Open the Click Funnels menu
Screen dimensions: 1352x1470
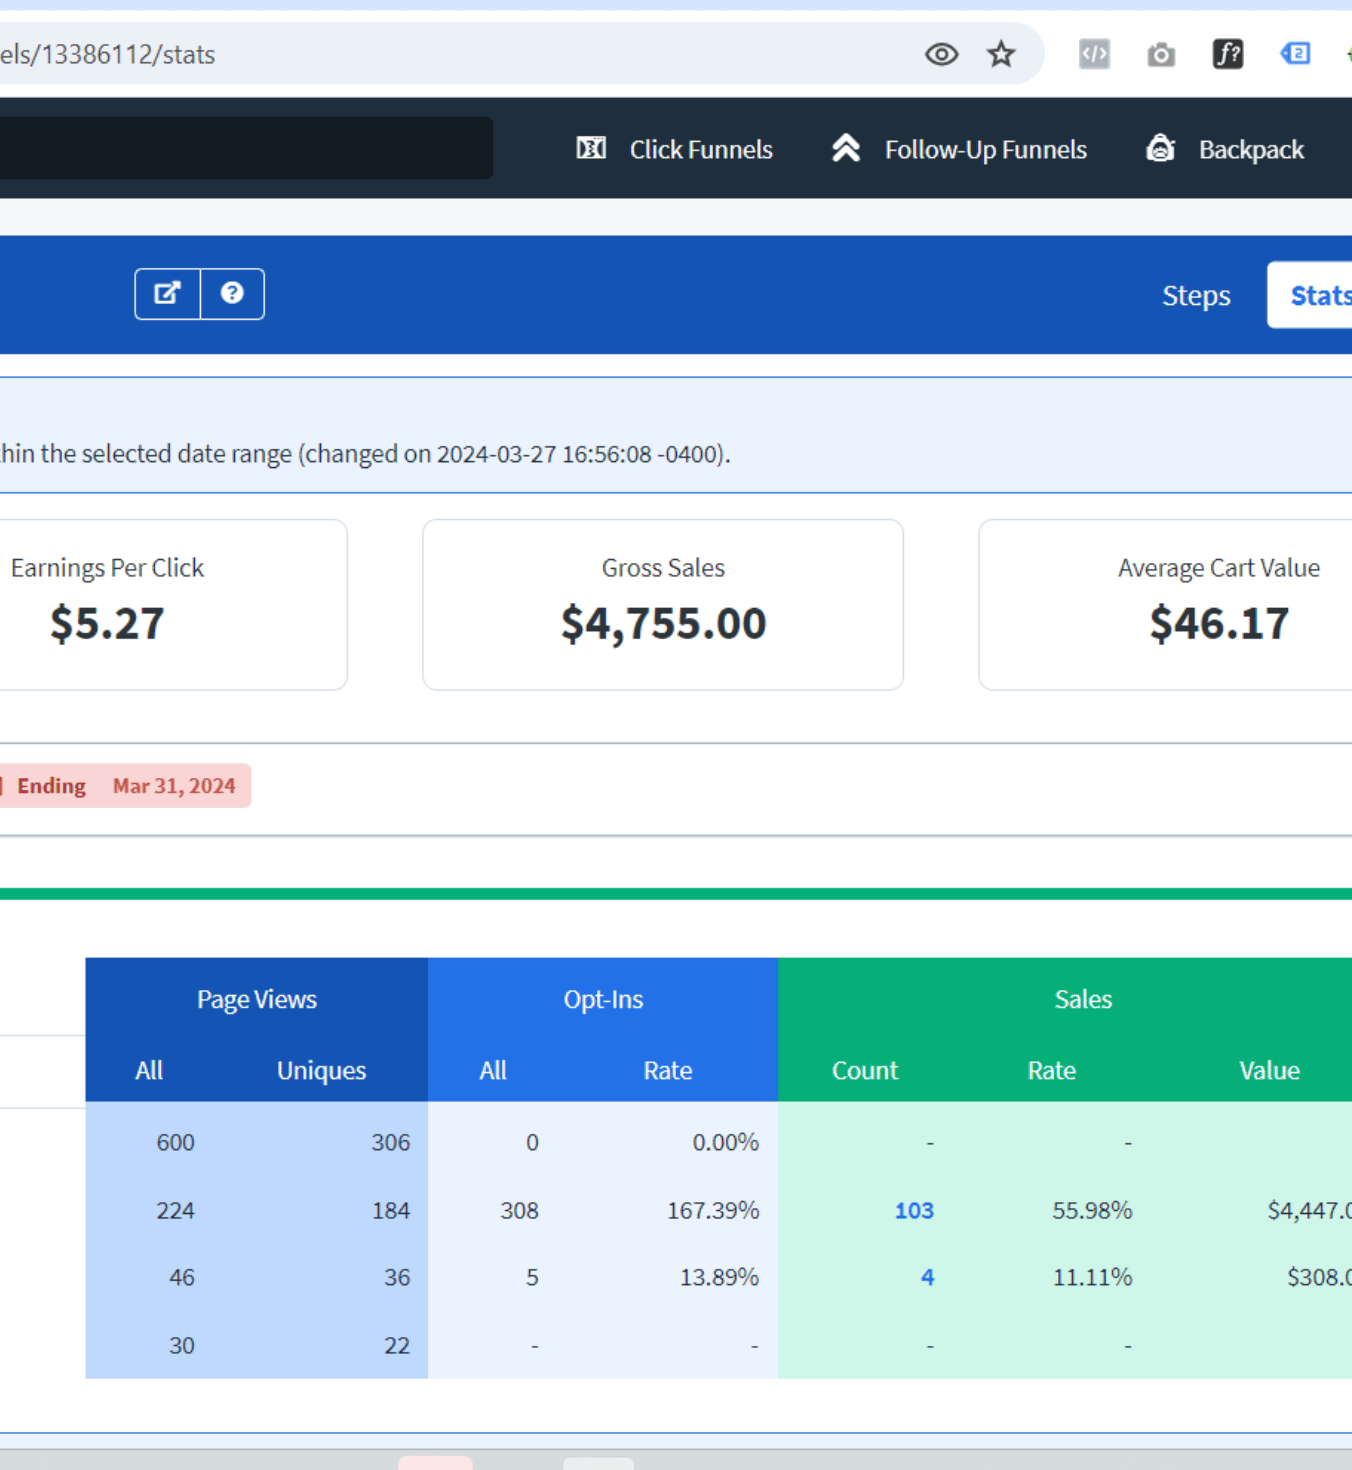675,149
